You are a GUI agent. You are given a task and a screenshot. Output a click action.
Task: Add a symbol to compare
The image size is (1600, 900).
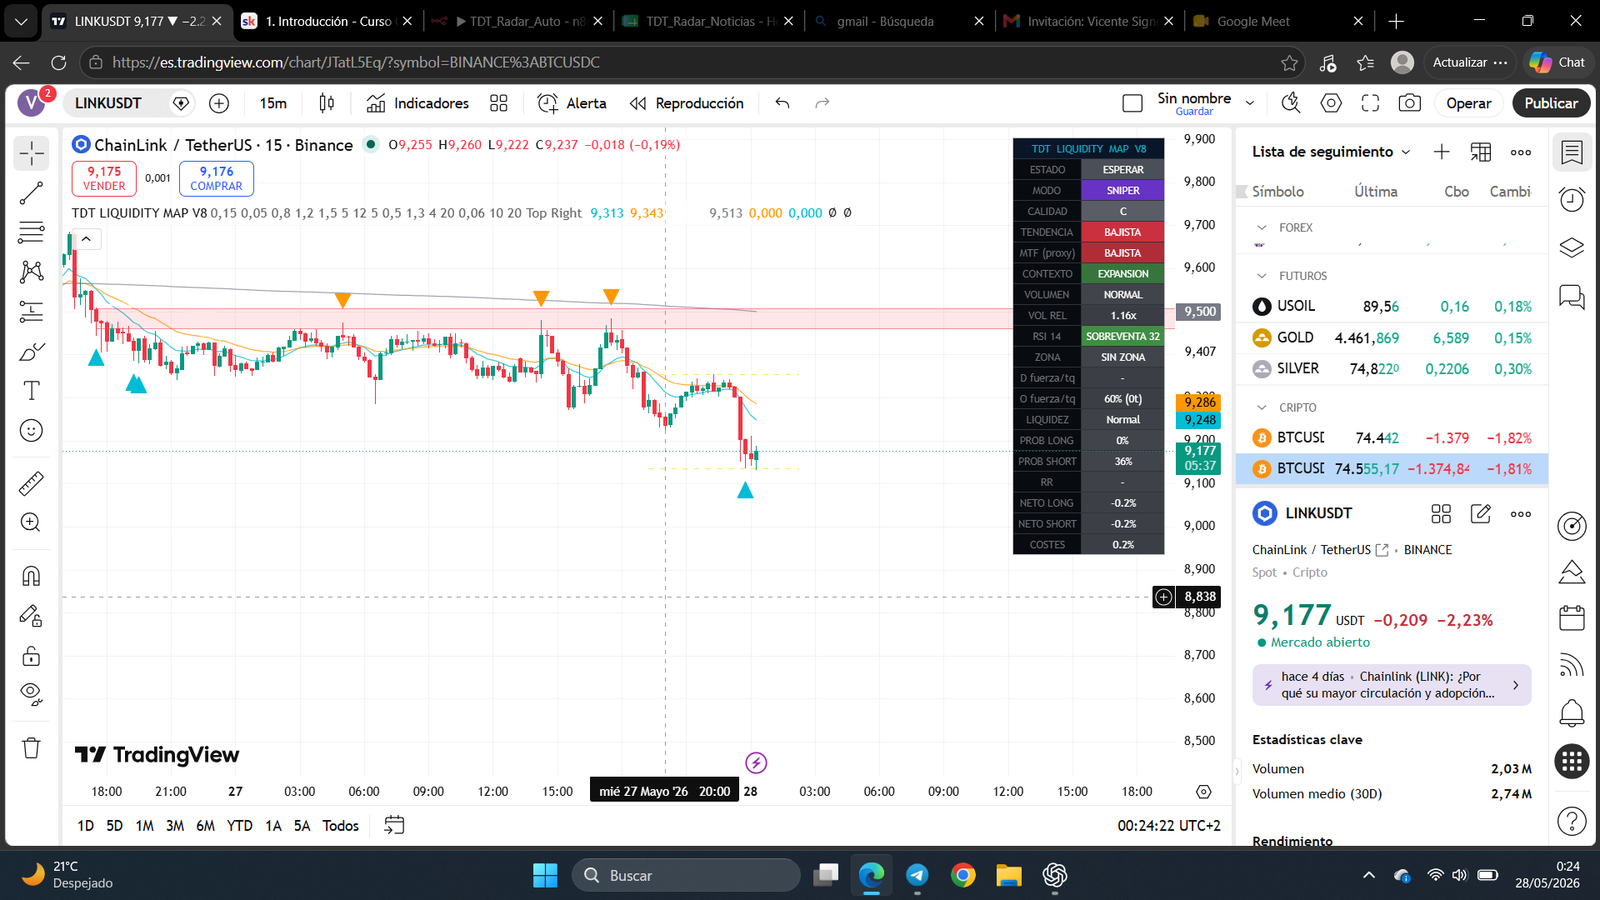coord(219,103)
